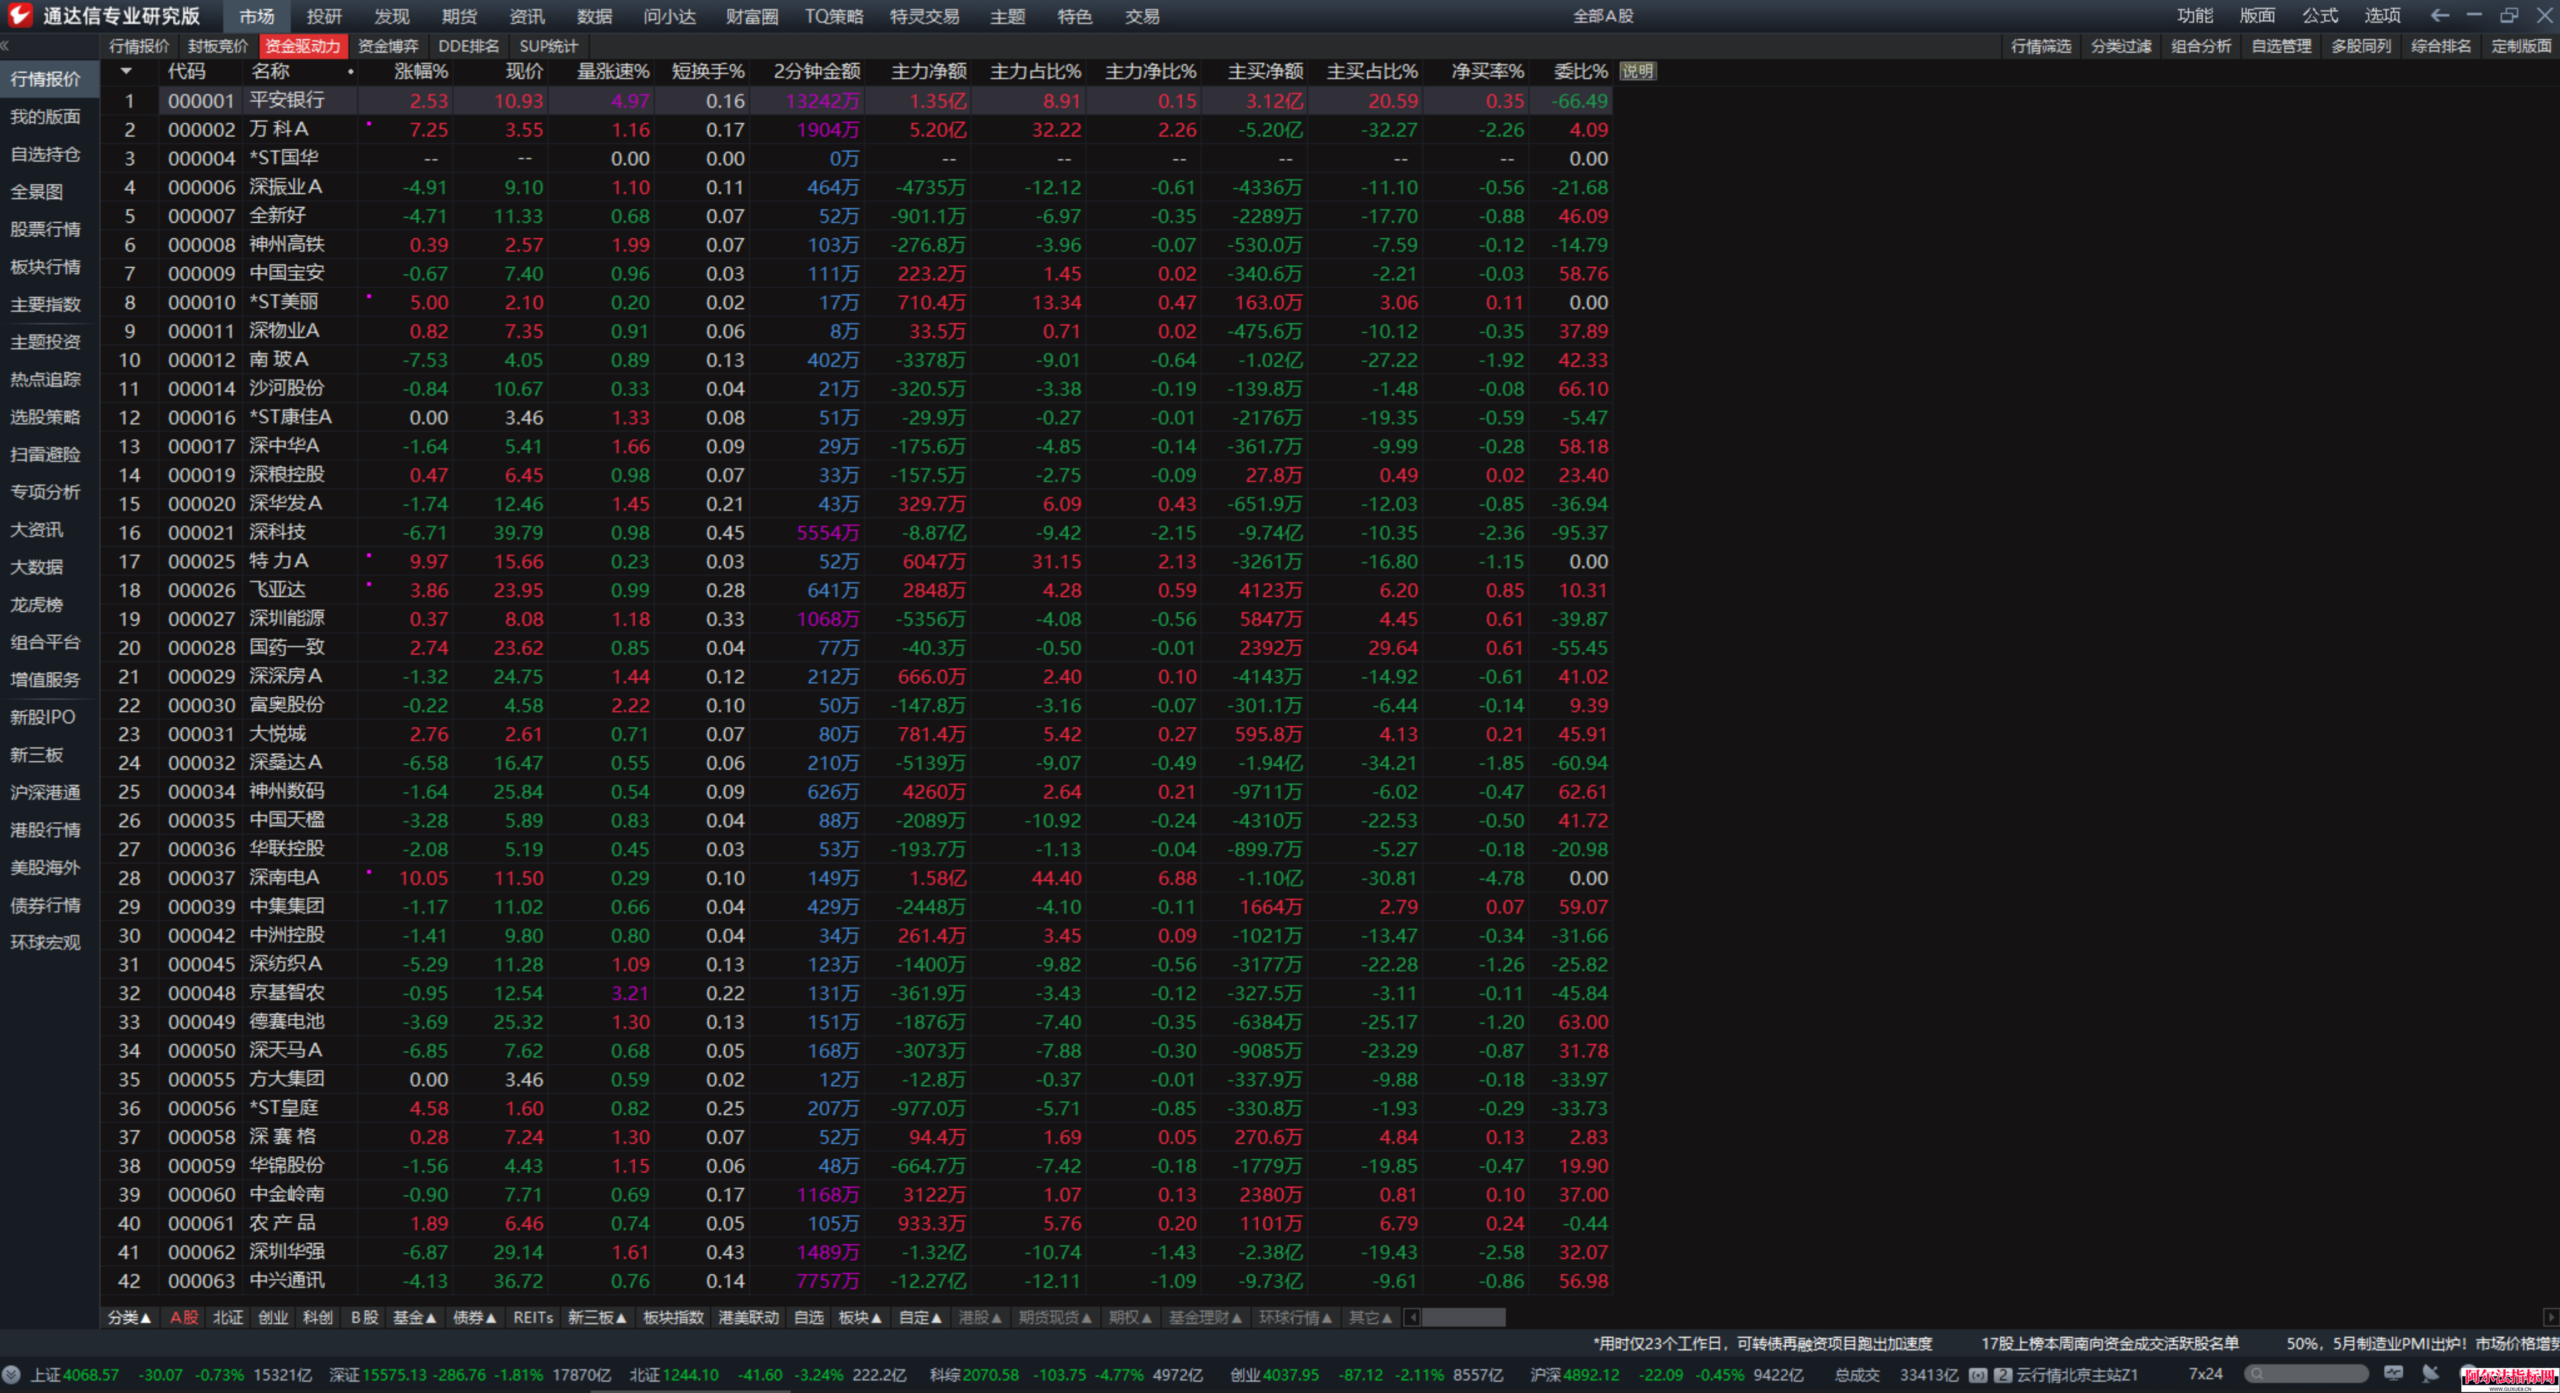Open the 期货 menu
2560x1393 pixels.
point(459,16)
